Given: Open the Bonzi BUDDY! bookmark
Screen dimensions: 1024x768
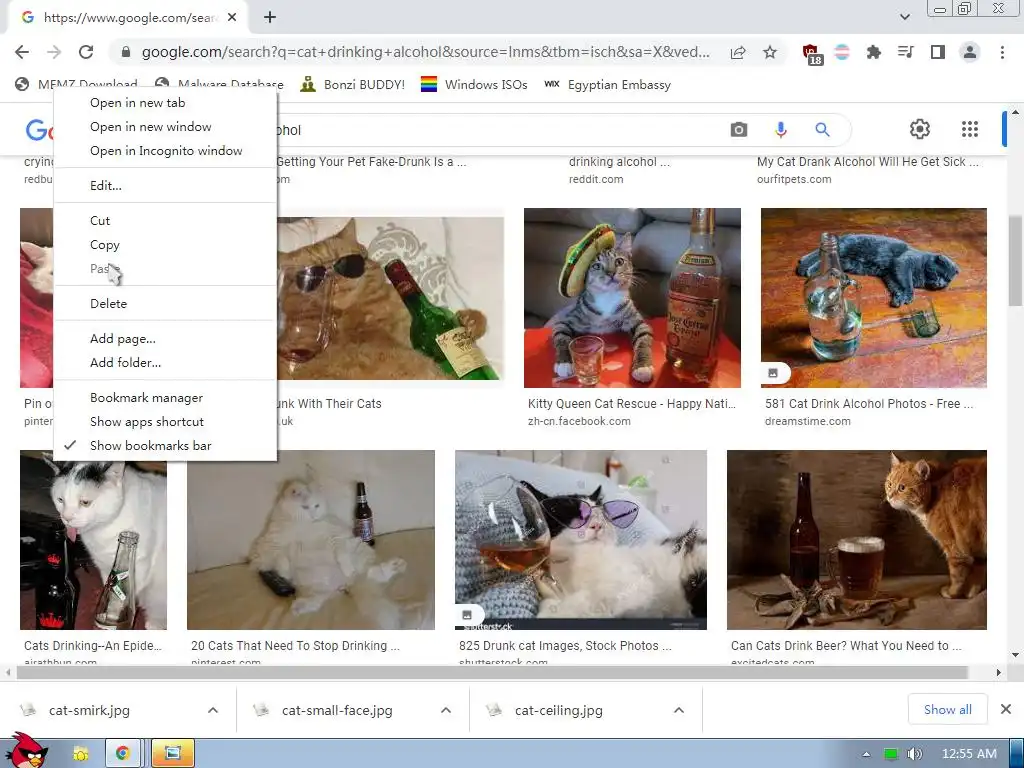Looking at the screenshot, I should 352,84.
